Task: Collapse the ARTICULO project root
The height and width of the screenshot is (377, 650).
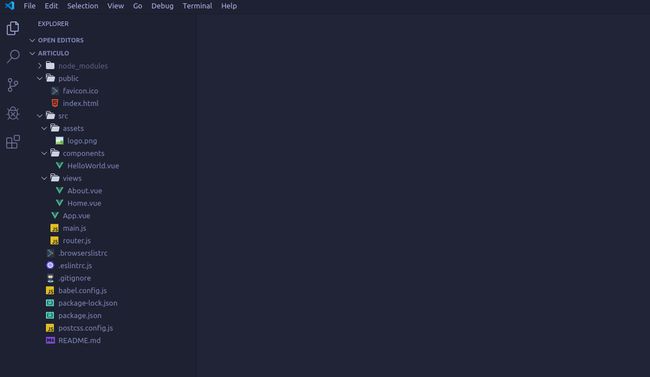Action: (x=32, y=53)
